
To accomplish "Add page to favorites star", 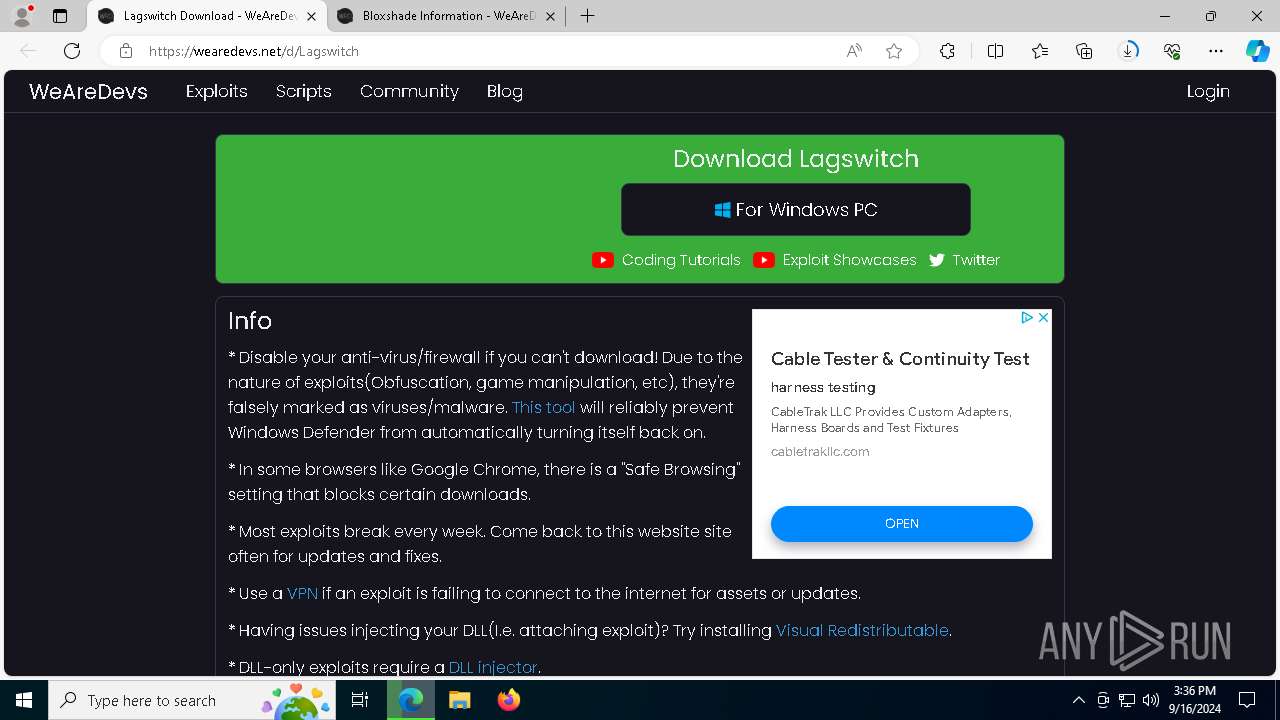I will [x=894, y=51].
